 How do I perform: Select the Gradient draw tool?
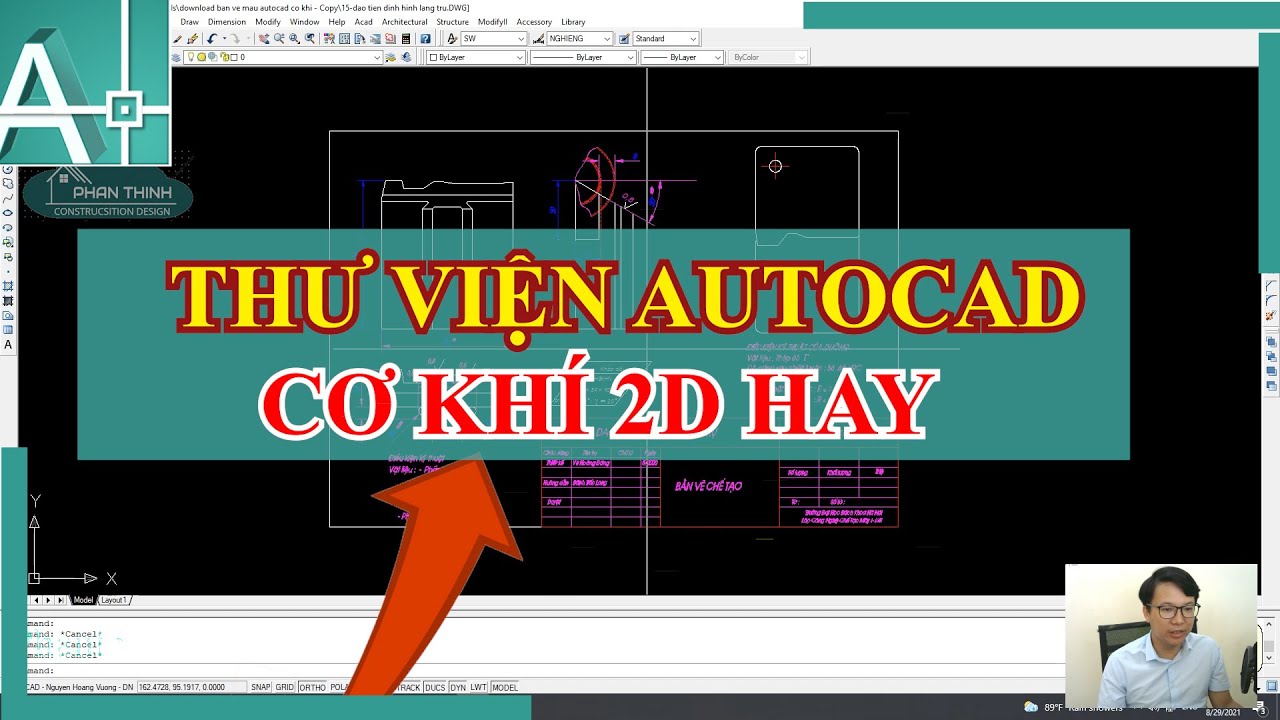(x=8, y=301)
